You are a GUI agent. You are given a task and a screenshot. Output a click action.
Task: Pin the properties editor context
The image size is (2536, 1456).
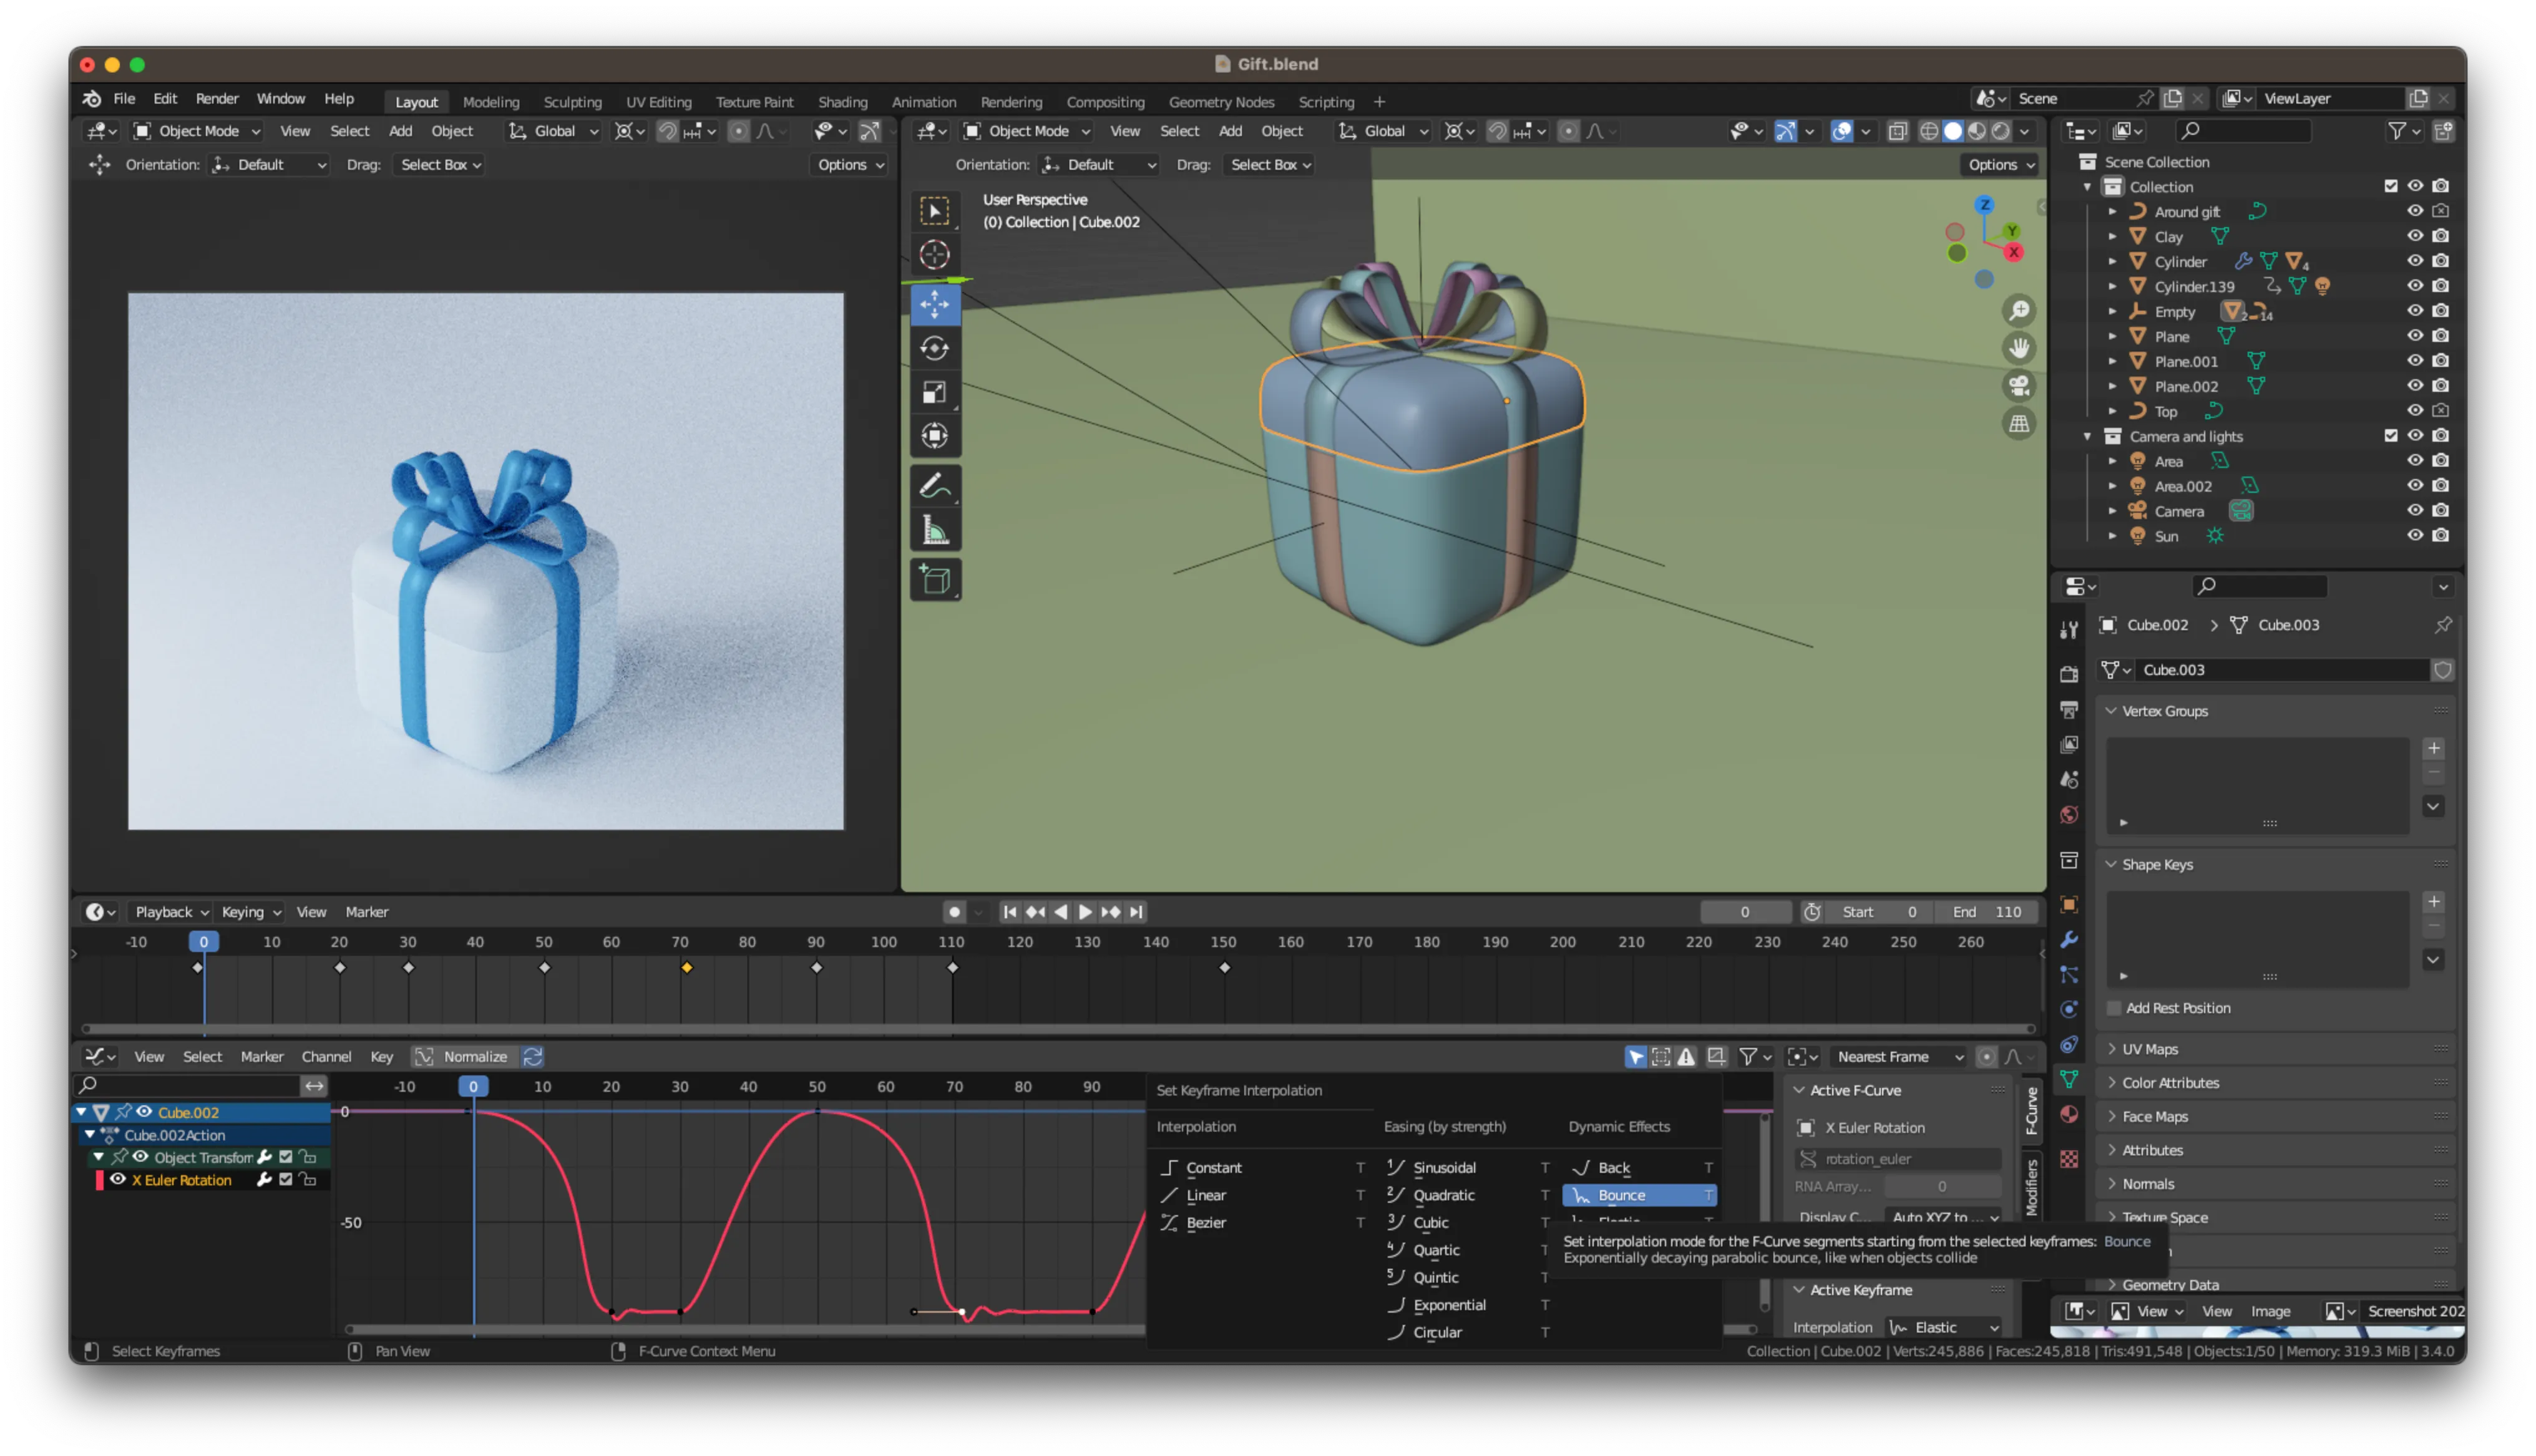point(2442,625)
